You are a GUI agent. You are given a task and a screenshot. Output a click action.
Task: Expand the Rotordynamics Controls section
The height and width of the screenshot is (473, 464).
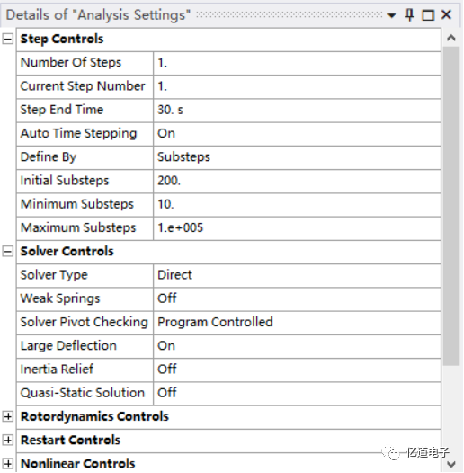click(8, 416)
